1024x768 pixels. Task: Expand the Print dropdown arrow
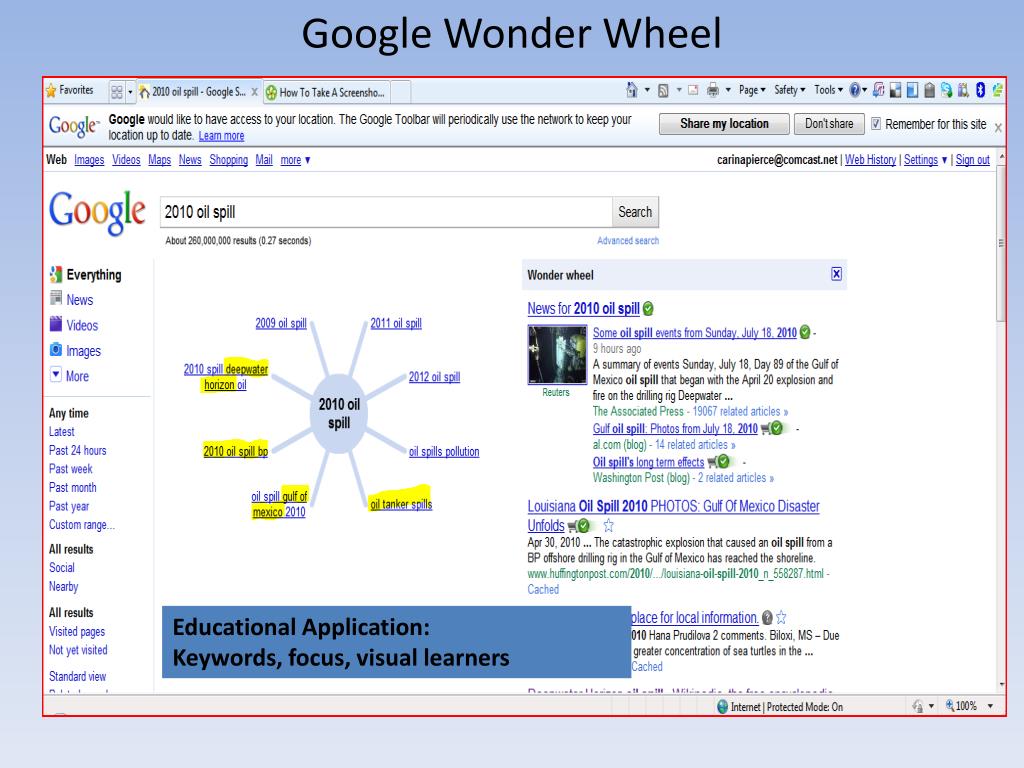click(728, 90)
